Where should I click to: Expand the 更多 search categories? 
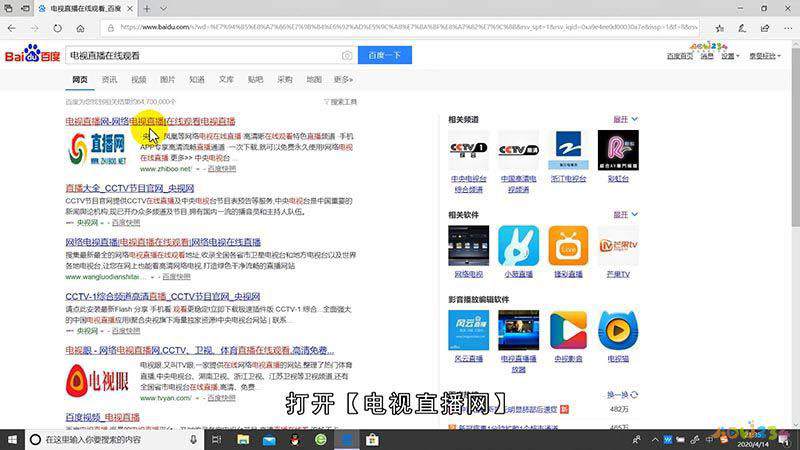point(343,80)
